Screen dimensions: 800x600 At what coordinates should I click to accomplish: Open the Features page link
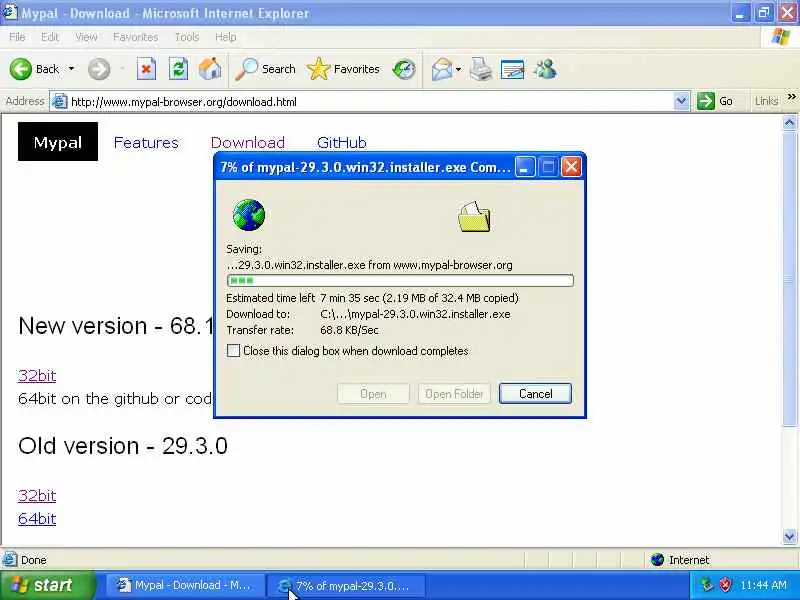146,142
